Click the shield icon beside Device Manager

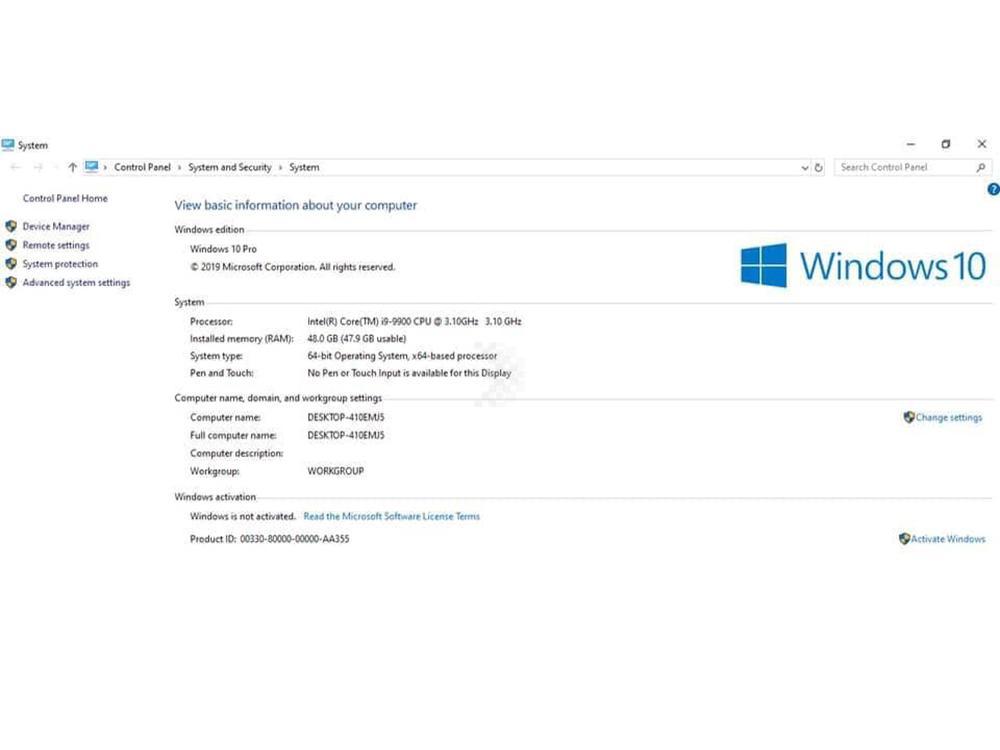pyautogui.click(x=11, y=227)
